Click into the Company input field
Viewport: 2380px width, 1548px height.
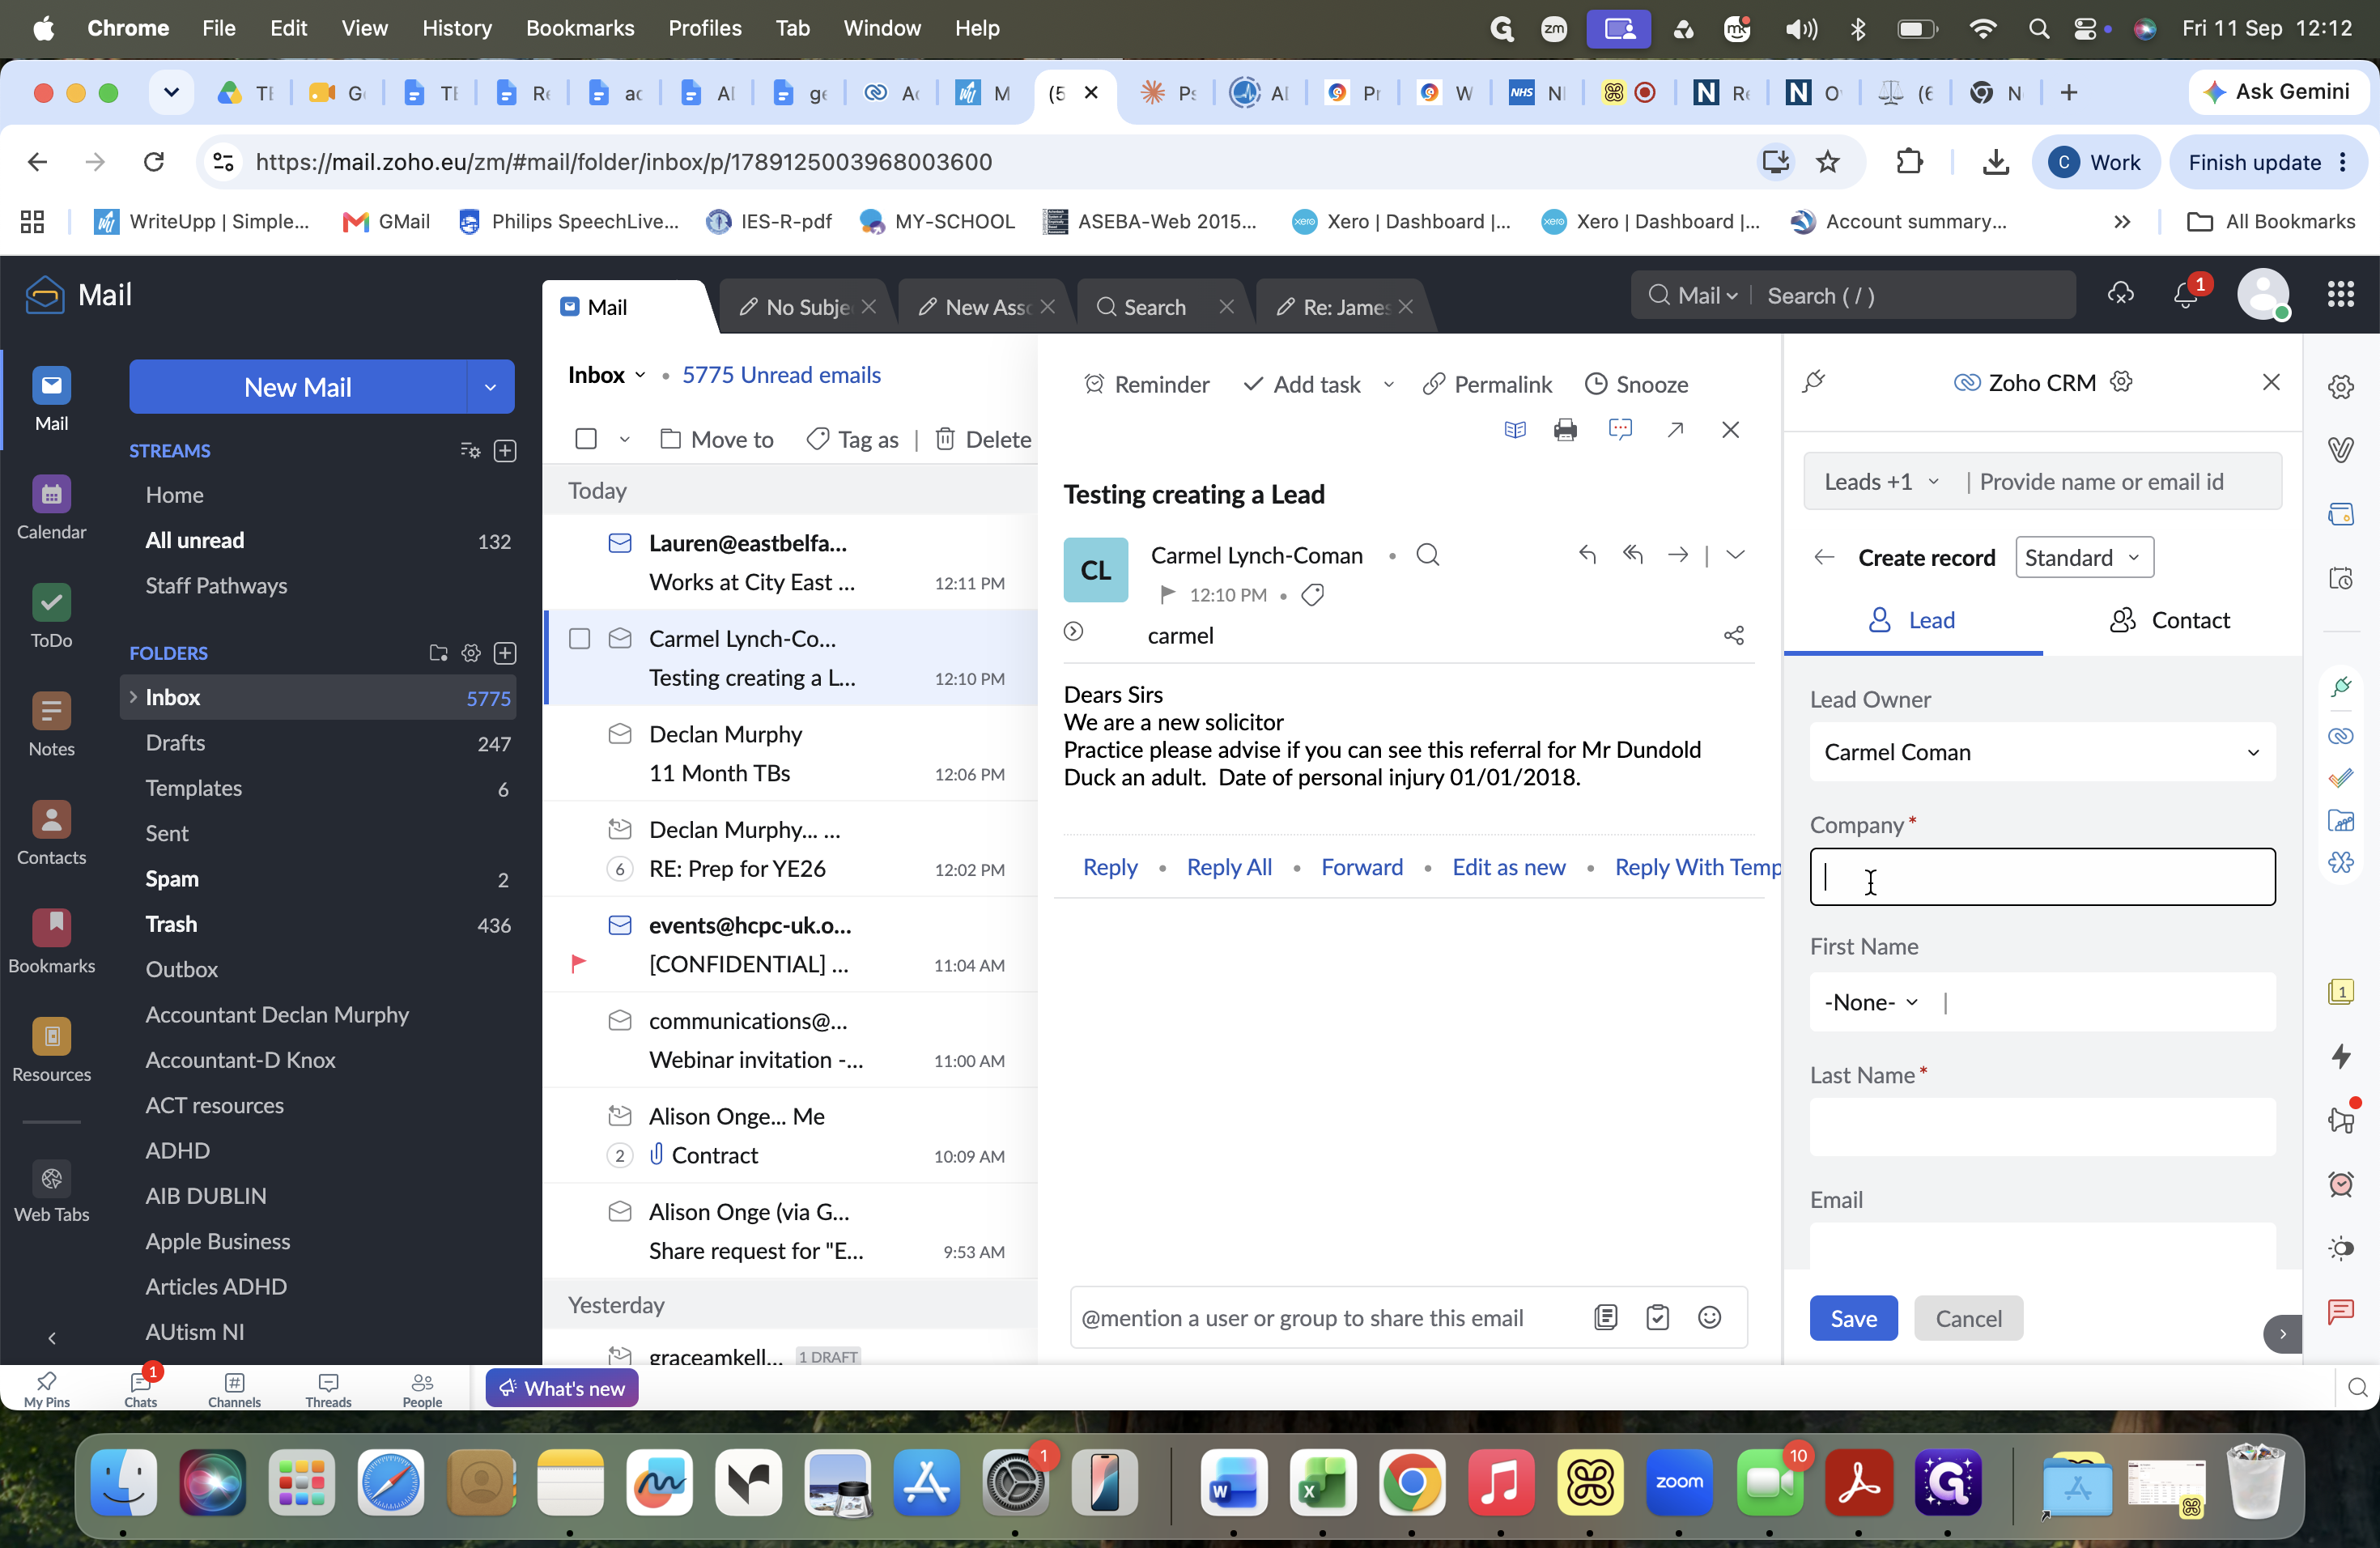[x=2042, y=877]
